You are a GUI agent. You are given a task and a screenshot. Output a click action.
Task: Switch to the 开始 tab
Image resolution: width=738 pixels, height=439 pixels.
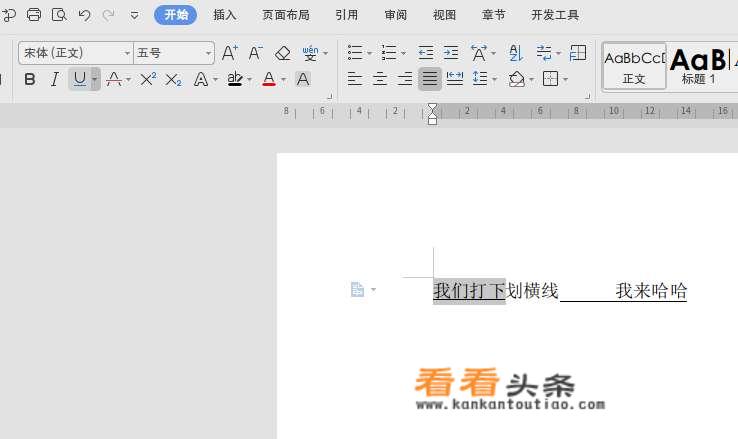click(x=176, y=15)
